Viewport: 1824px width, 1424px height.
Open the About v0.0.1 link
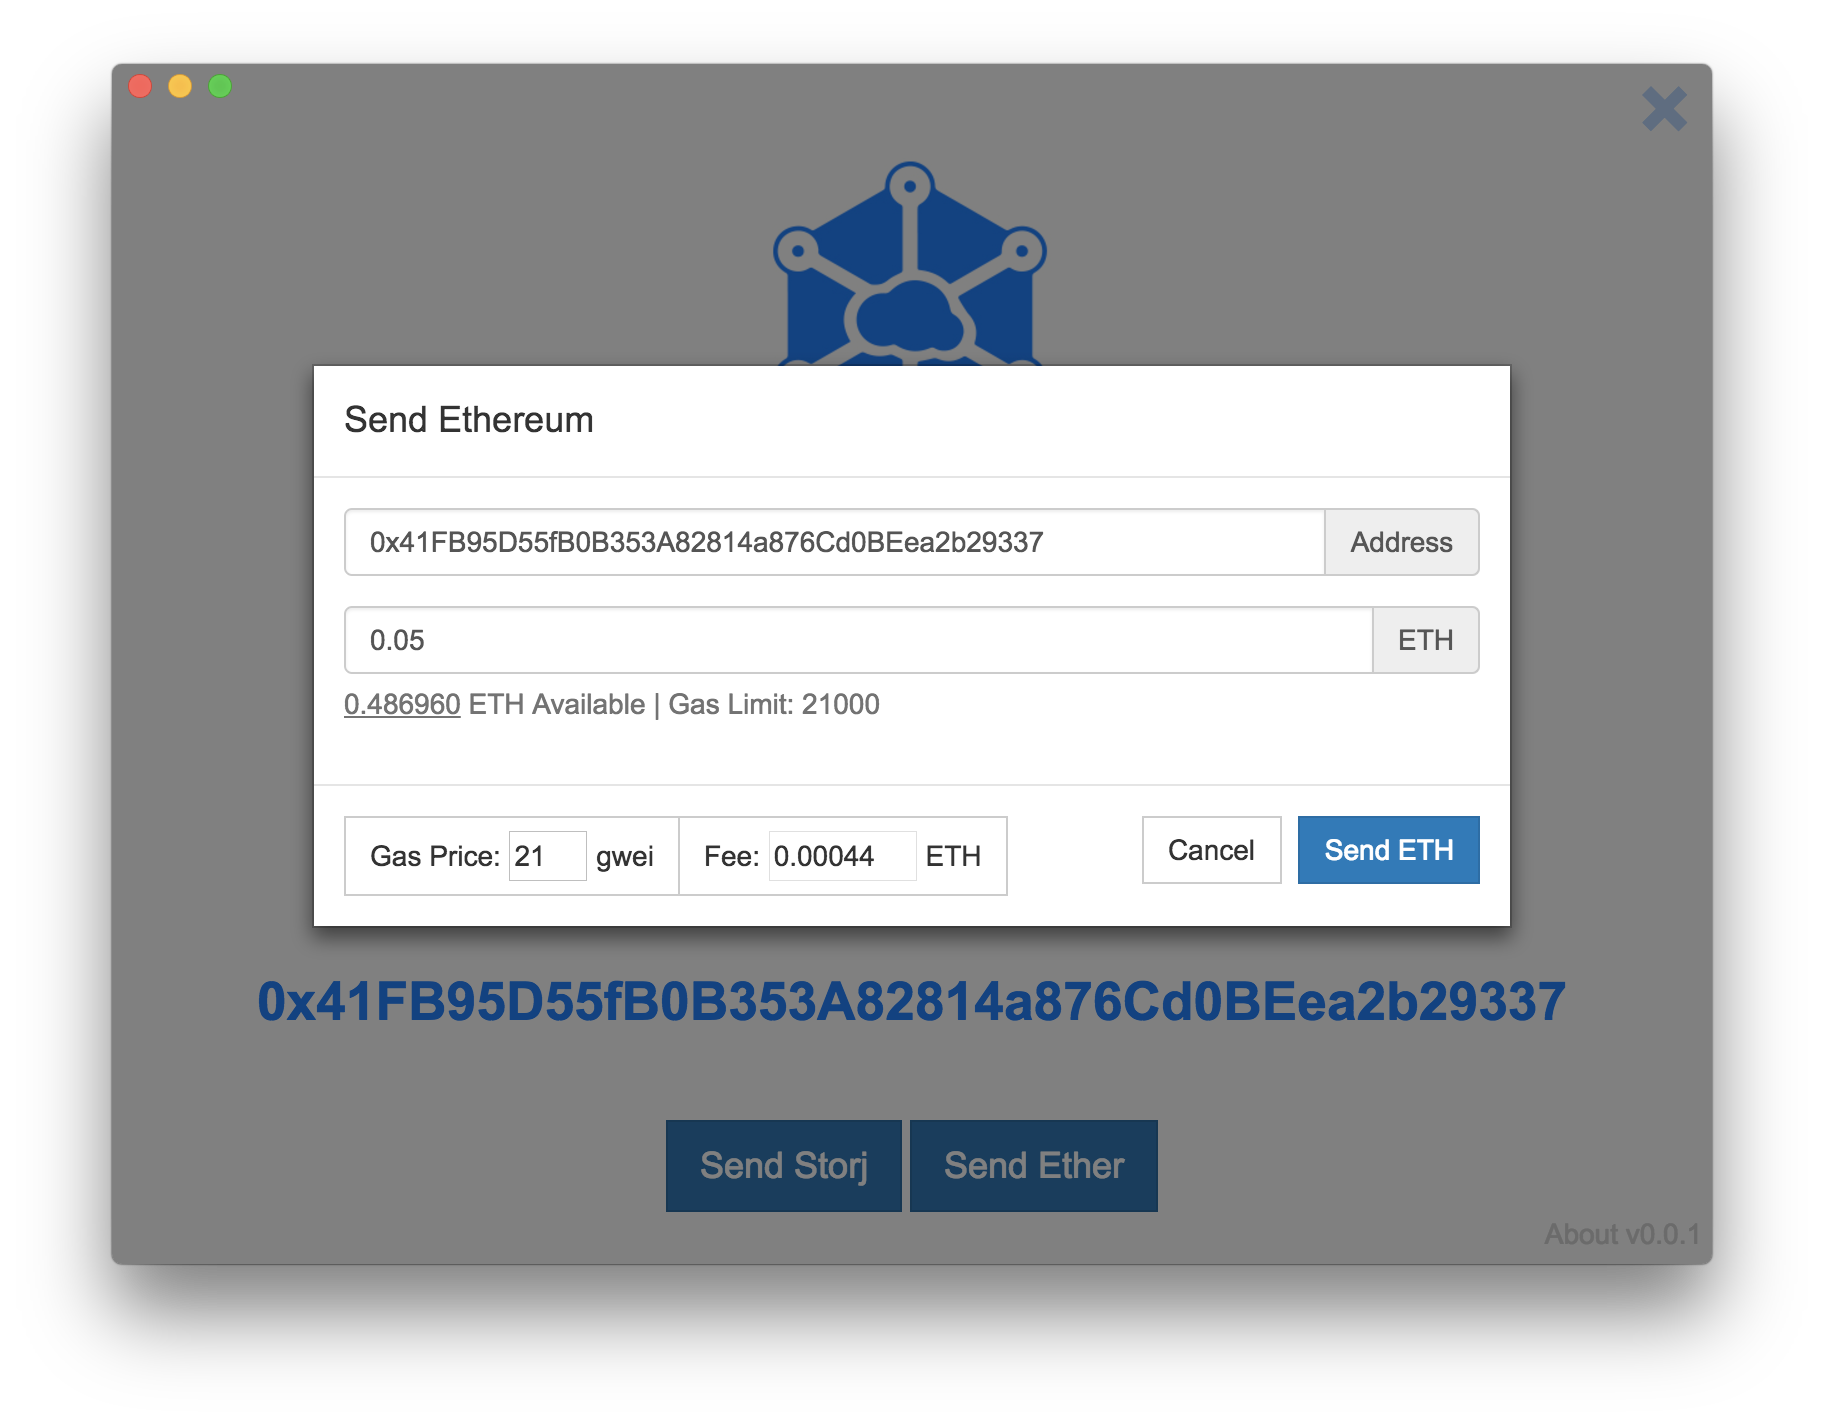1622,1234
